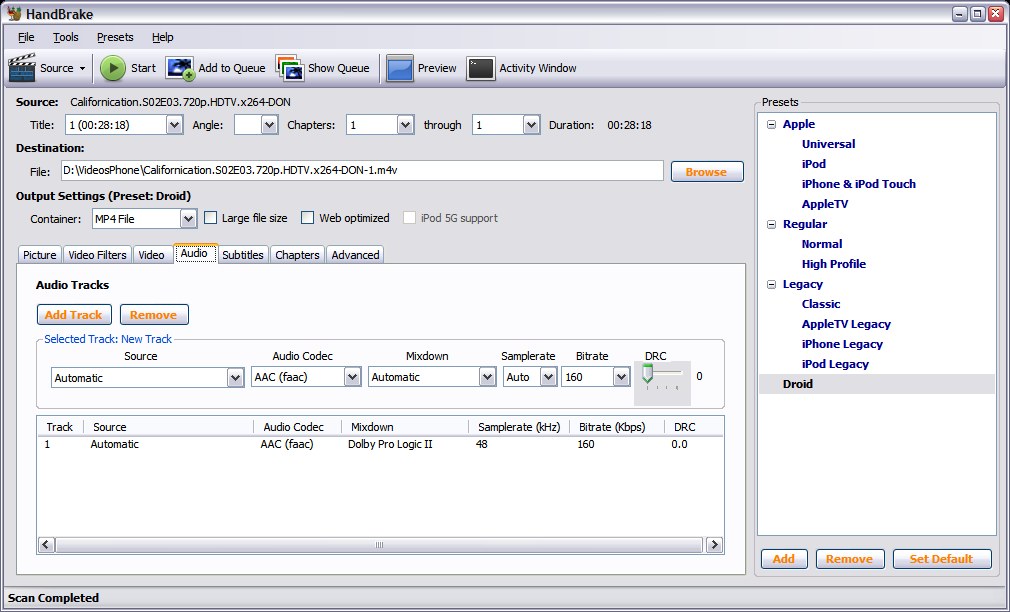Switch to the Chapters tab
1010x612 pixels.
pos(298,255)
